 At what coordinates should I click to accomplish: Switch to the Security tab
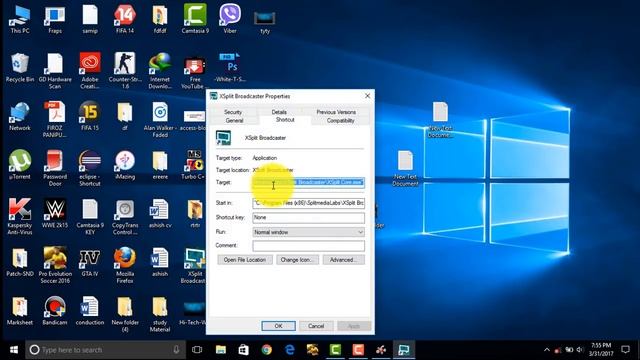(x=233, y=112)
